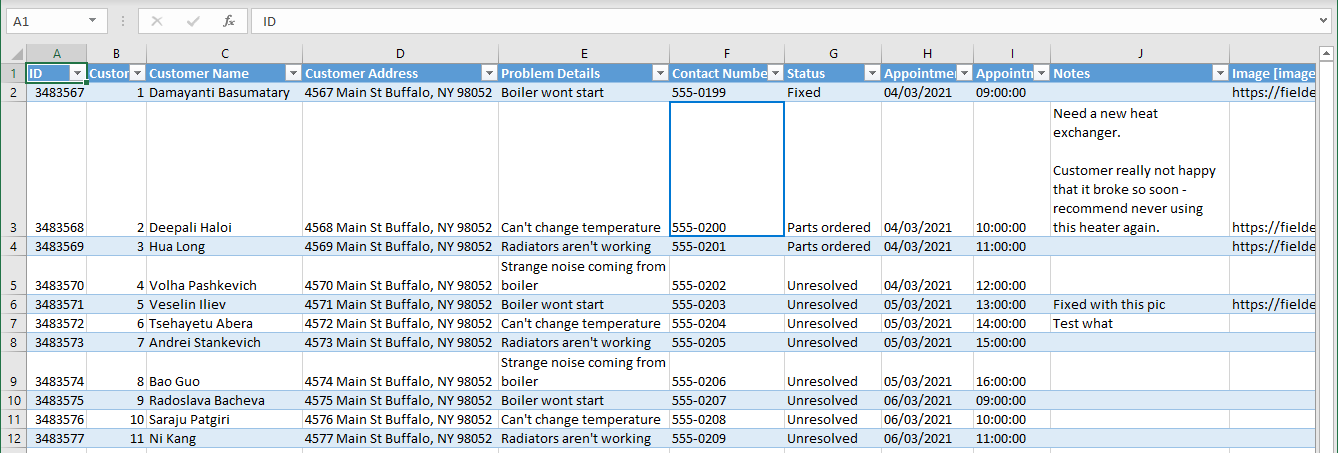The height and width of the screenshot is (453, 1338).
Task: Click address 4573 Main St Buffalo cell
Action: point(400,342)
